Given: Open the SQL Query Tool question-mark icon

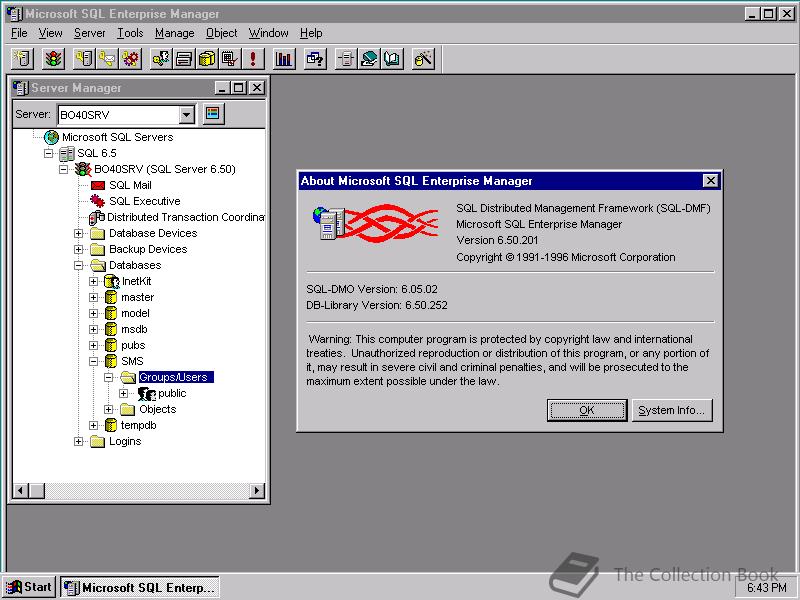Looking at the screenshot, I should pos(315,59).
